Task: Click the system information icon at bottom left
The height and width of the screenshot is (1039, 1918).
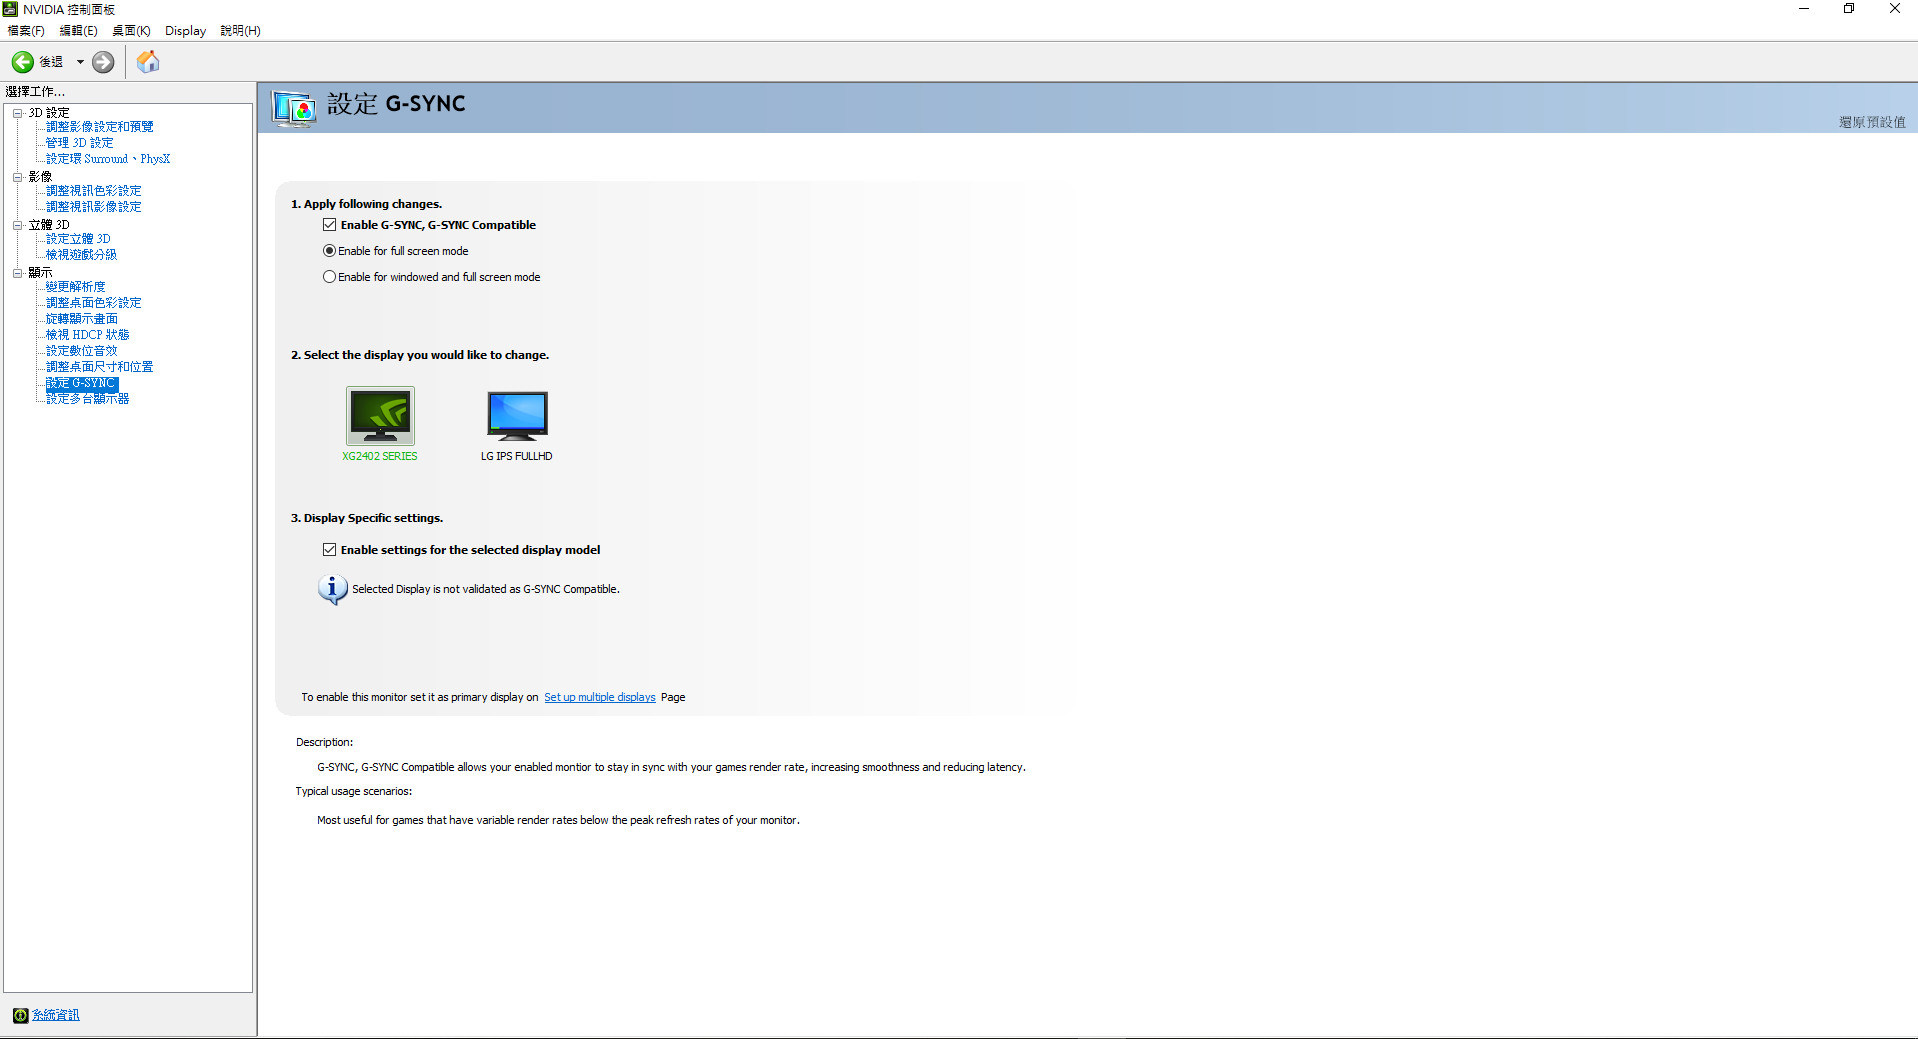Action: pos(20,1015)
